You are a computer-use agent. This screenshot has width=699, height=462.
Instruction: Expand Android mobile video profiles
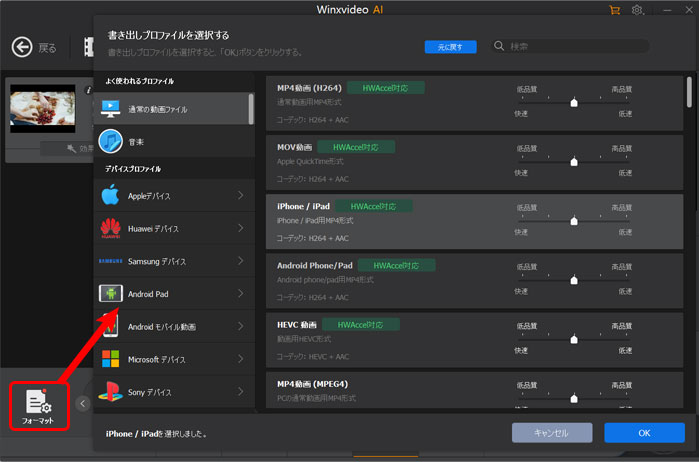coord(241,326)
